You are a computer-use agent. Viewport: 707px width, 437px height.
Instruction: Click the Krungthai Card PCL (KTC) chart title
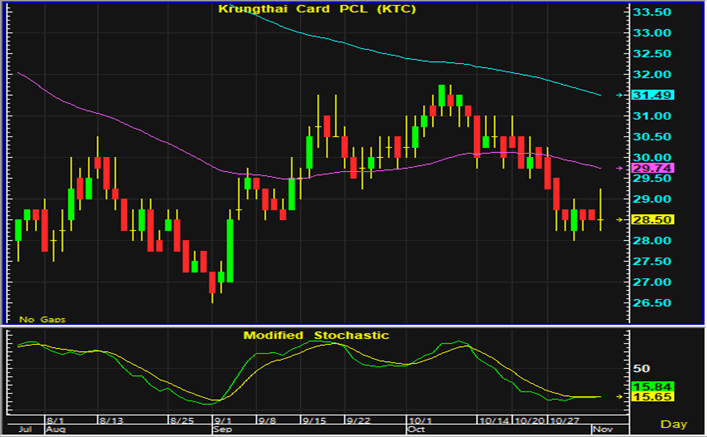(x=316, y=10)
